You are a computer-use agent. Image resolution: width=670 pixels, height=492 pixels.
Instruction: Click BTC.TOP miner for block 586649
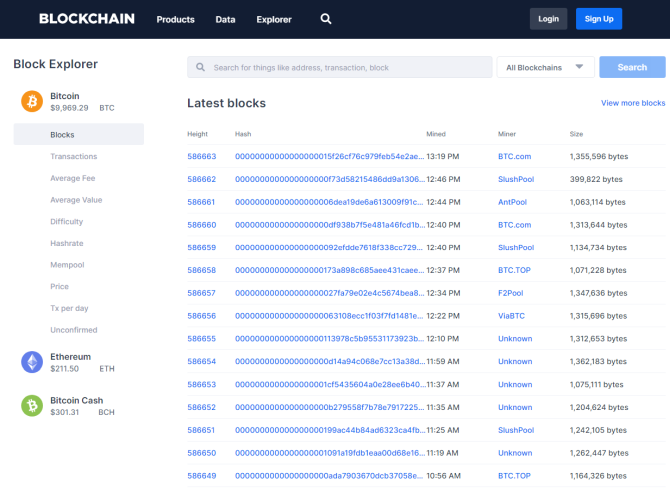click(514, 476)
